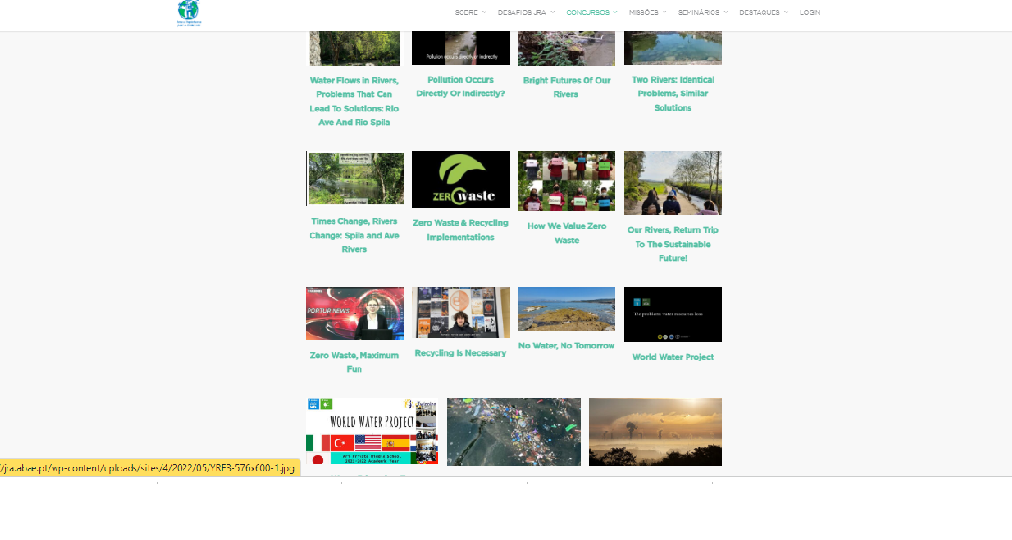Viewport: 1012px width, 540px height.
Task: Open 'Bright Futures Of Our Rivers' article
Action: (566, 86)
